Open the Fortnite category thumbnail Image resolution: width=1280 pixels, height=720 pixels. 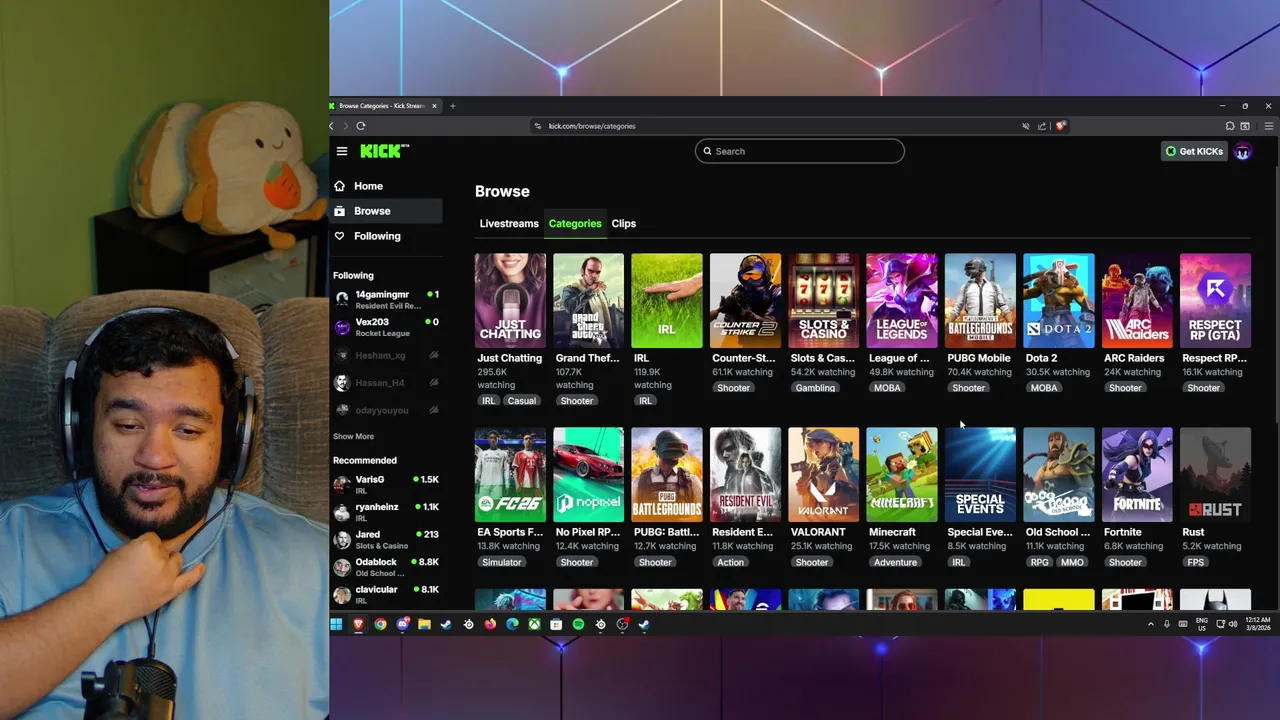tap(1137, 475)
